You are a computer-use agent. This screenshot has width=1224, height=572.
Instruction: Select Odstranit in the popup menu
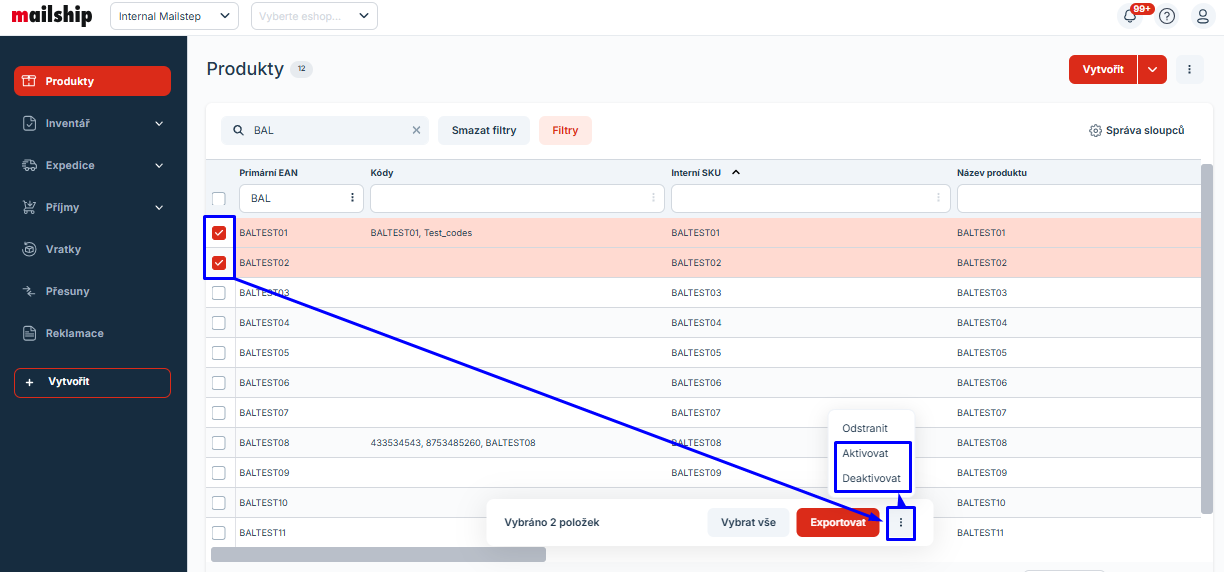click(865, 428)
